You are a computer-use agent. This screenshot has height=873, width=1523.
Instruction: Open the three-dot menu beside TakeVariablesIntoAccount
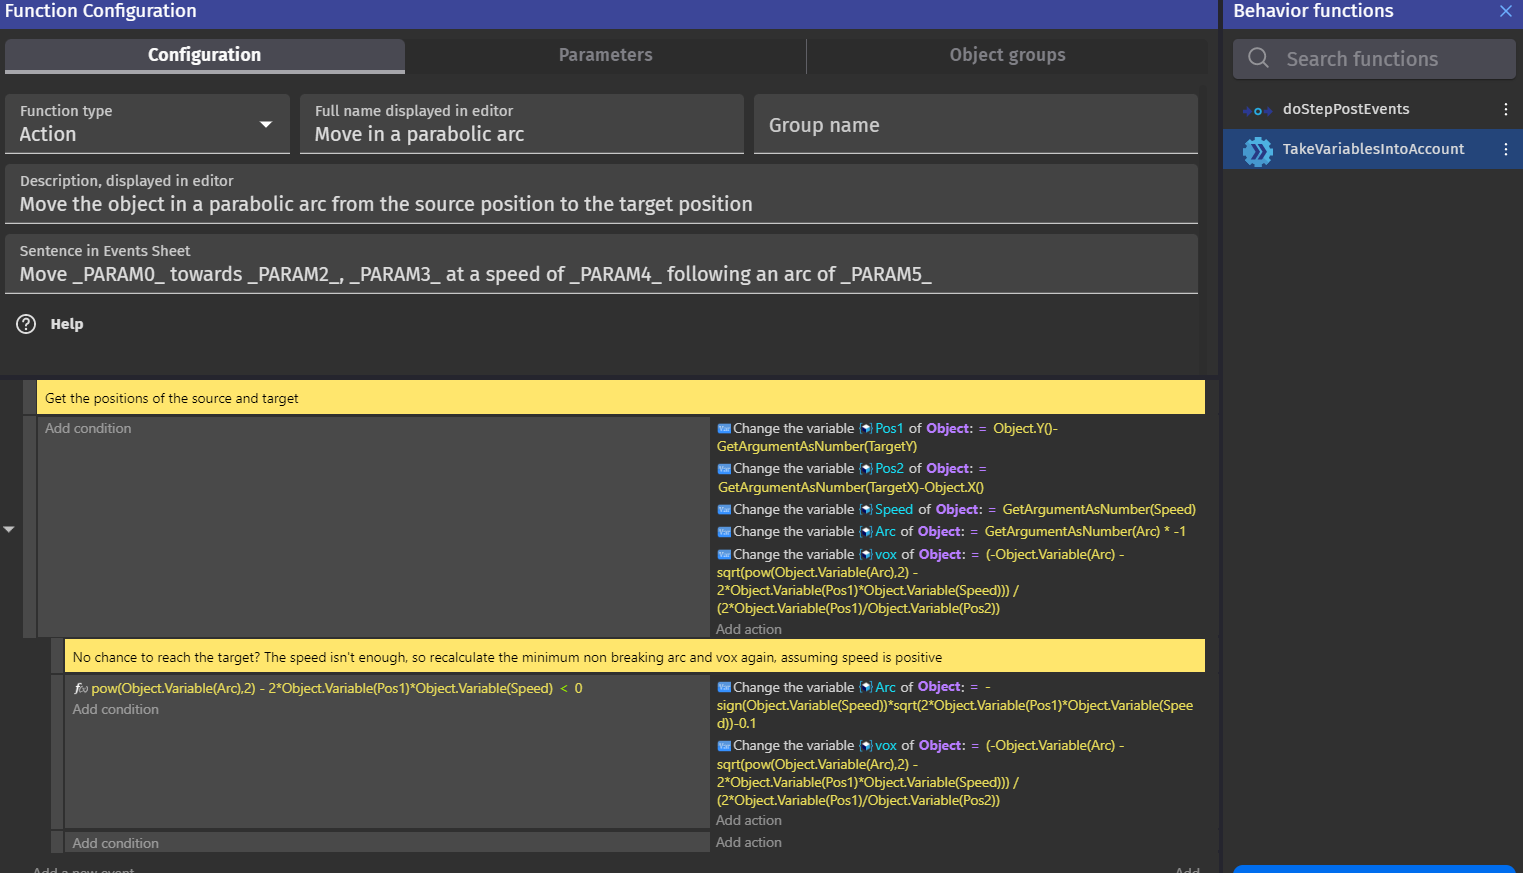1506,149
